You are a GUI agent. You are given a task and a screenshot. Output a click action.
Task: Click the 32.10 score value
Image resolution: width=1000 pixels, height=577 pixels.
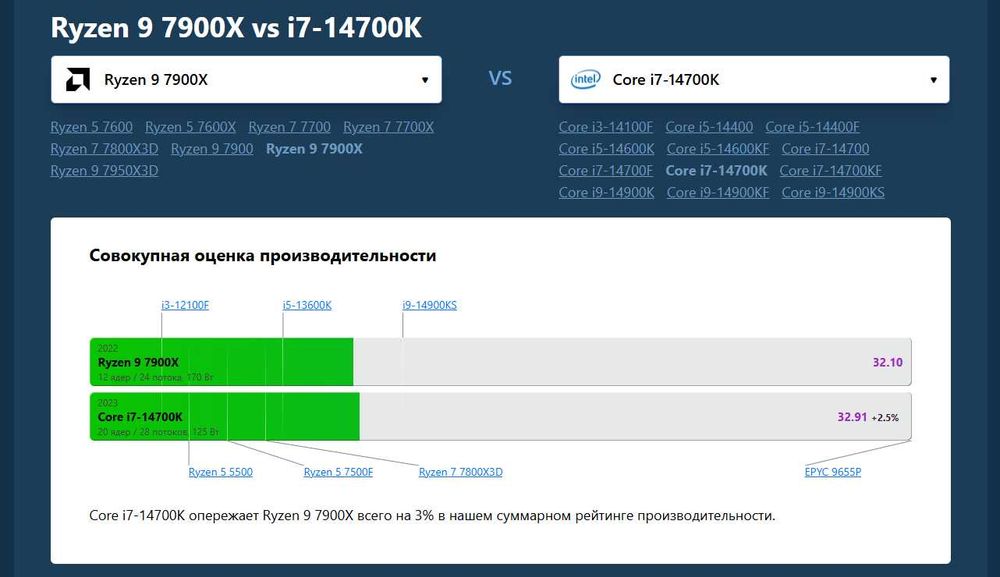click(x=888, y=362)
